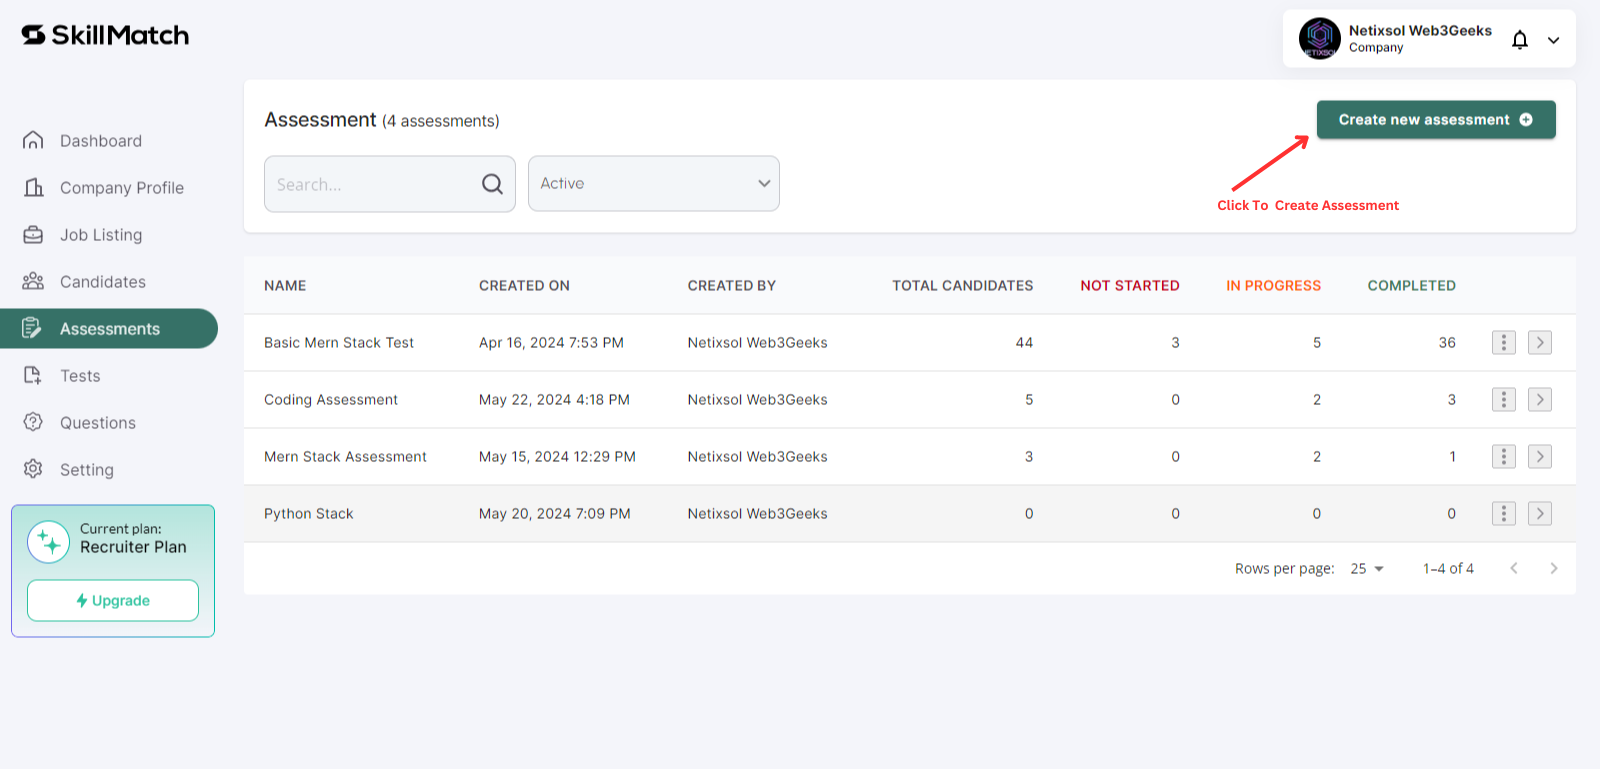The width and height of the screenshot is (1600, 769).
Task: Click the assessment search field
Action: click(x=390, y=184)
